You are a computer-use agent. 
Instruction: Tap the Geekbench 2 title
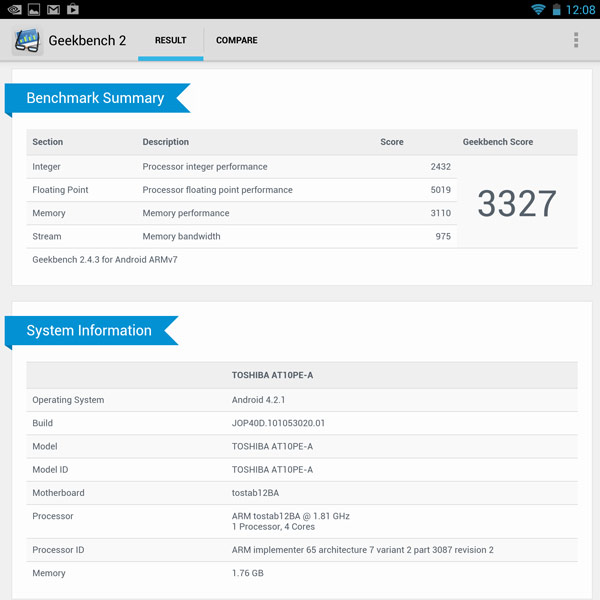87,41
